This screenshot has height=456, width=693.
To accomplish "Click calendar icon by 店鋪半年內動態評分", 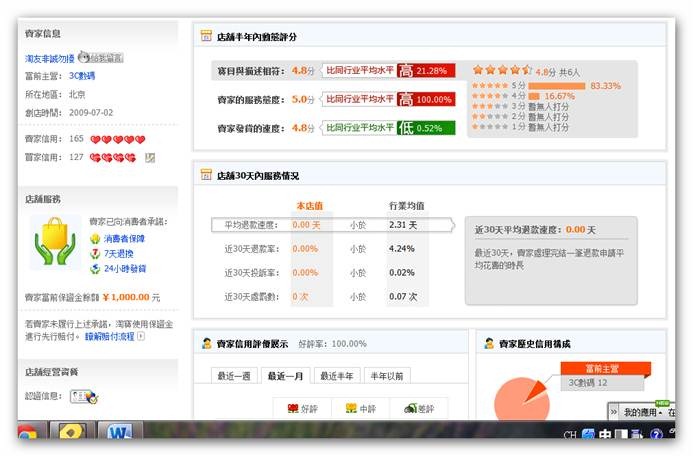I will click(x=206, y=36).
